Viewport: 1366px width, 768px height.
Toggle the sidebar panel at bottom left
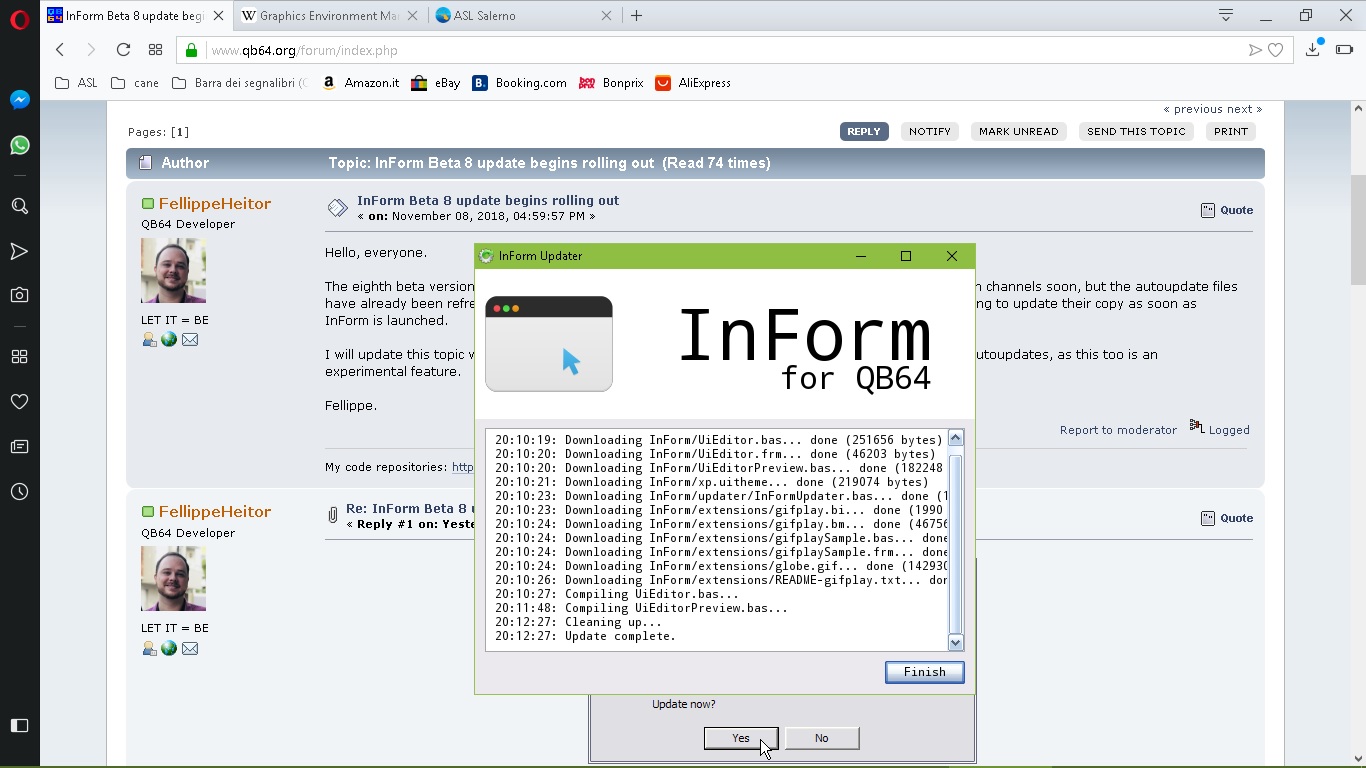(19, 725)
